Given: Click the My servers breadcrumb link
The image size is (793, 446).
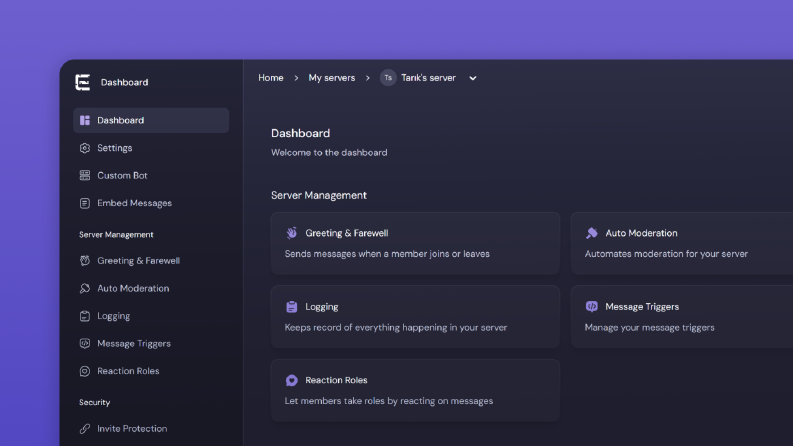Looking at the screenshot, I should [332, 78].
